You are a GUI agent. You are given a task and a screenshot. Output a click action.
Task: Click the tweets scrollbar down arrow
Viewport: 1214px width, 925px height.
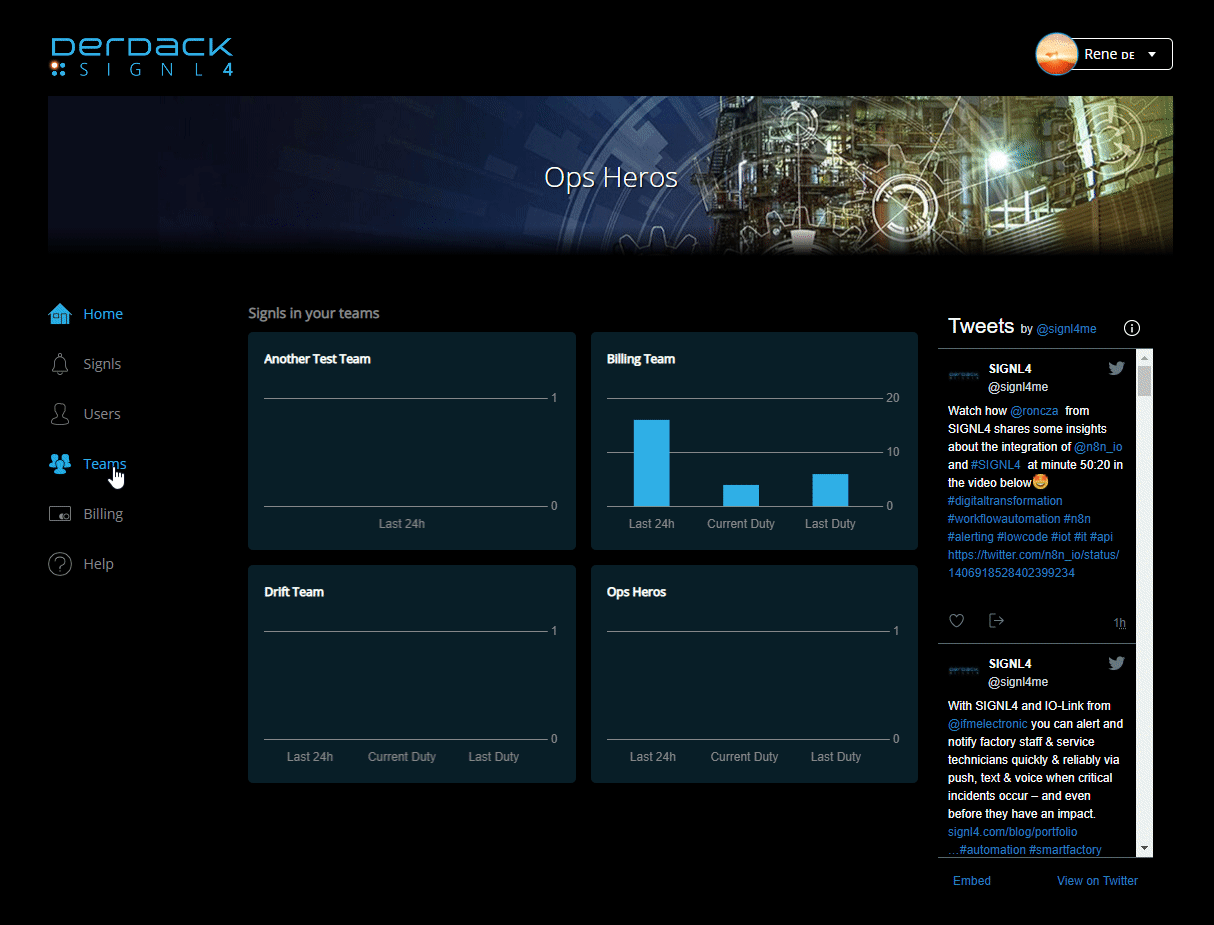tap(1145, 848)
